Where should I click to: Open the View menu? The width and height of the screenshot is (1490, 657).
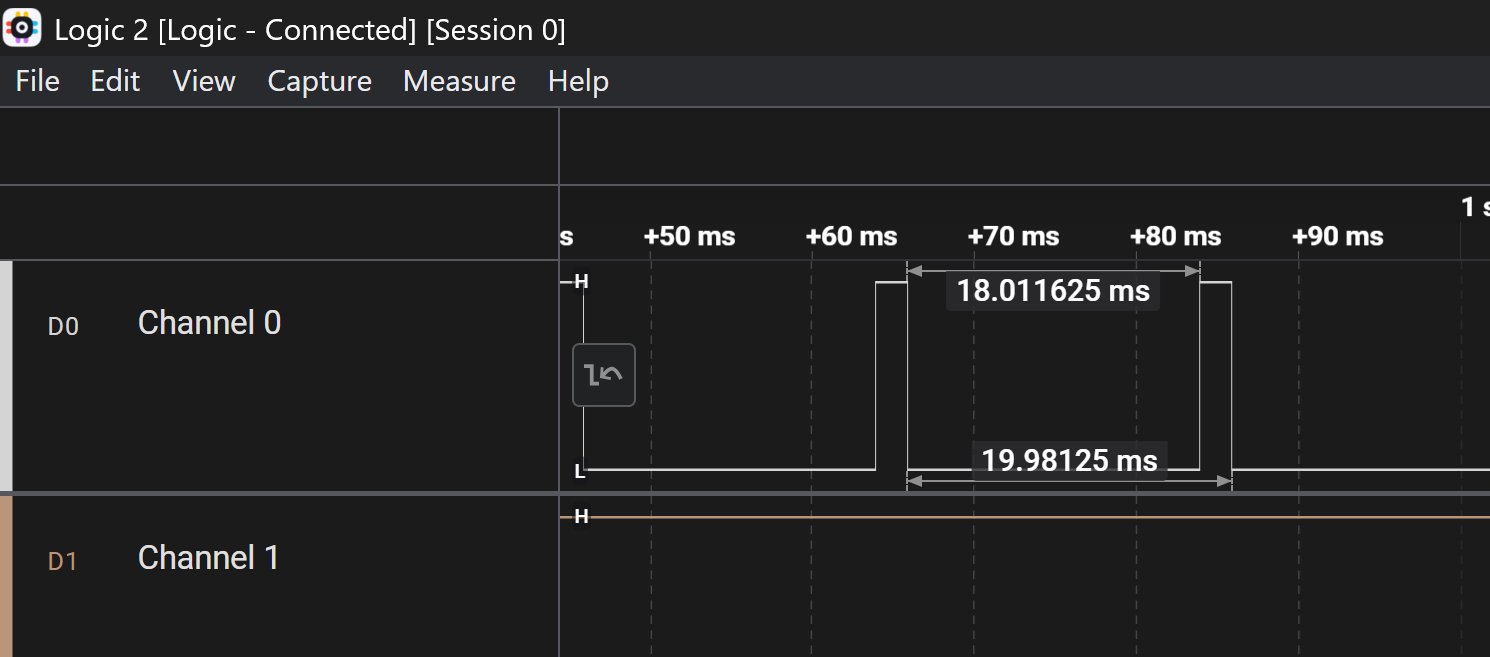coord(204,81)
